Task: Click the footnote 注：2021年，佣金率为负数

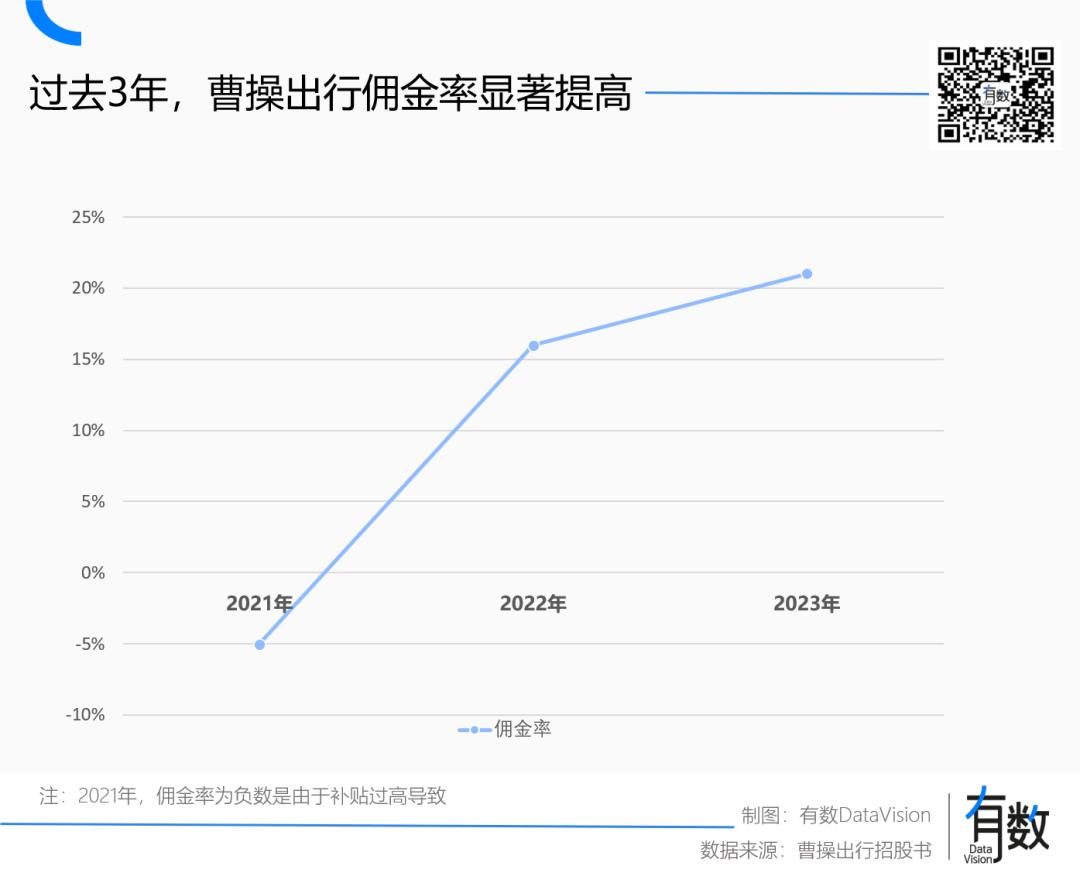Action: point(242,796)
